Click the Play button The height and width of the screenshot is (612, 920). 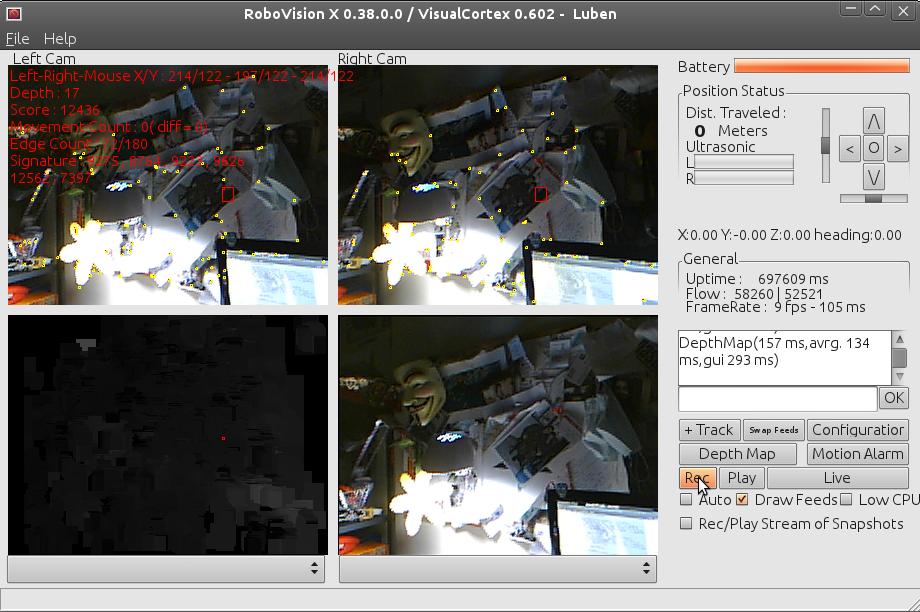click(x=742, y=478)
